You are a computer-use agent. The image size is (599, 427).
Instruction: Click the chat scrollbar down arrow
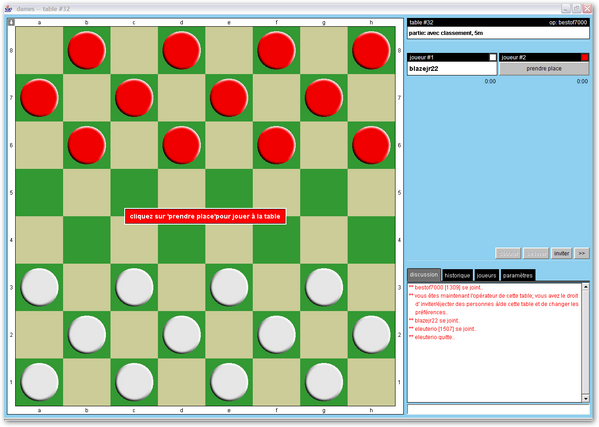click(585, 398)
